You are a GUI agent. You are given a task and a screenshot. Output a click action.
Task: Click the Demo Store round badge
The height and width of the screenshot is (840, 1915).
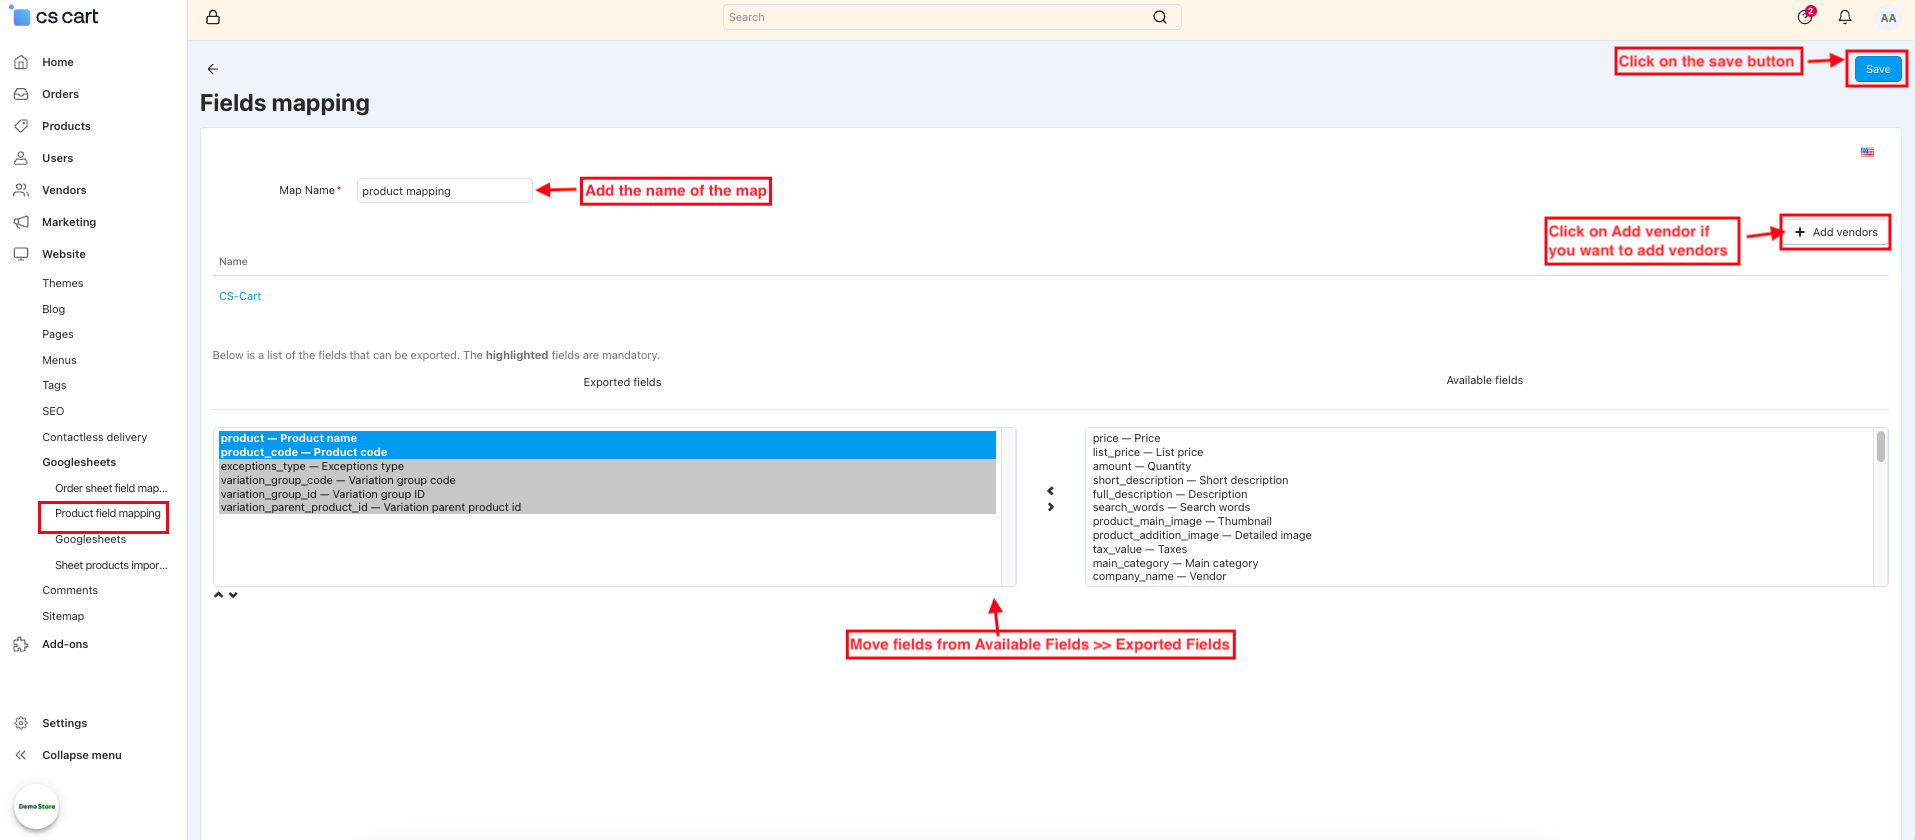point(37,806)
